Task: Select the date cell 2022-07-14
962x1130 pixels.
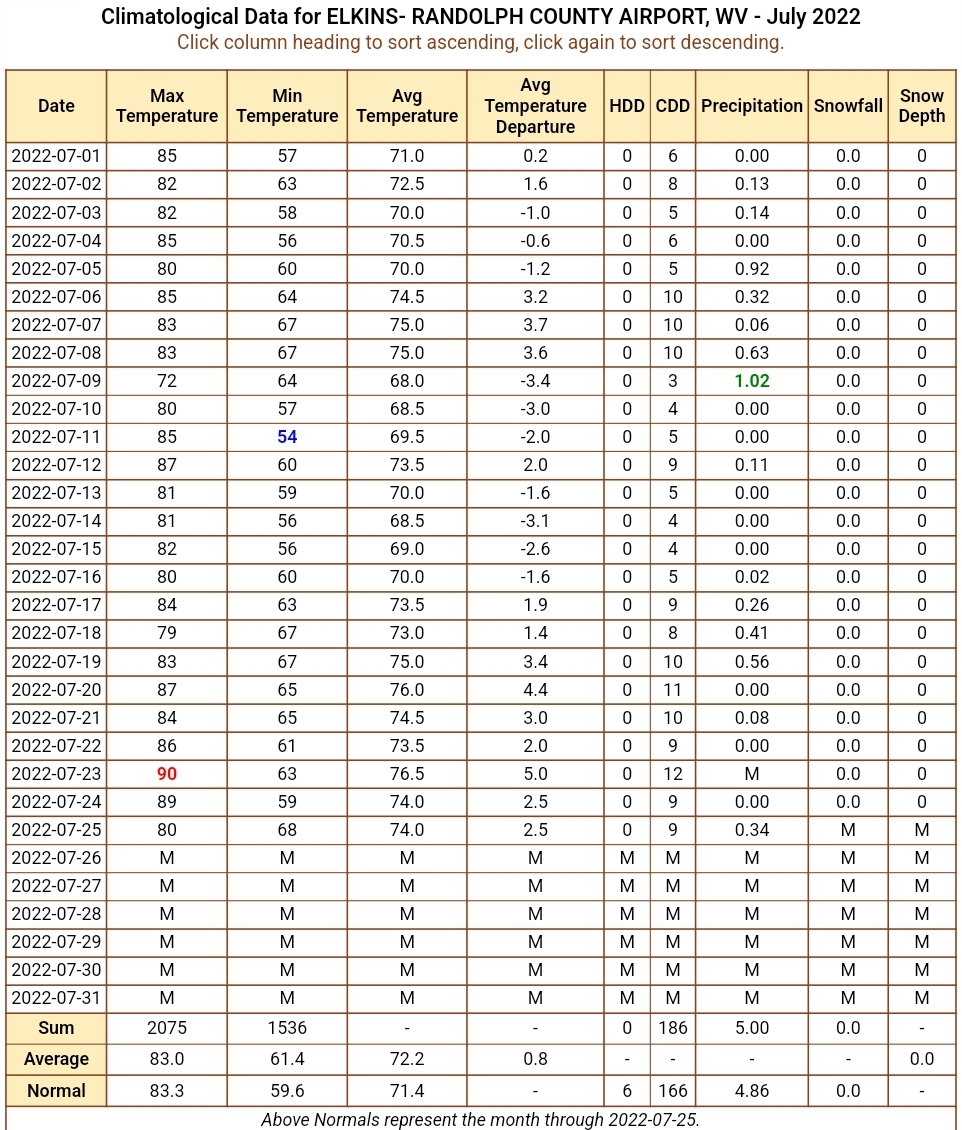Action: coord(56,521)
